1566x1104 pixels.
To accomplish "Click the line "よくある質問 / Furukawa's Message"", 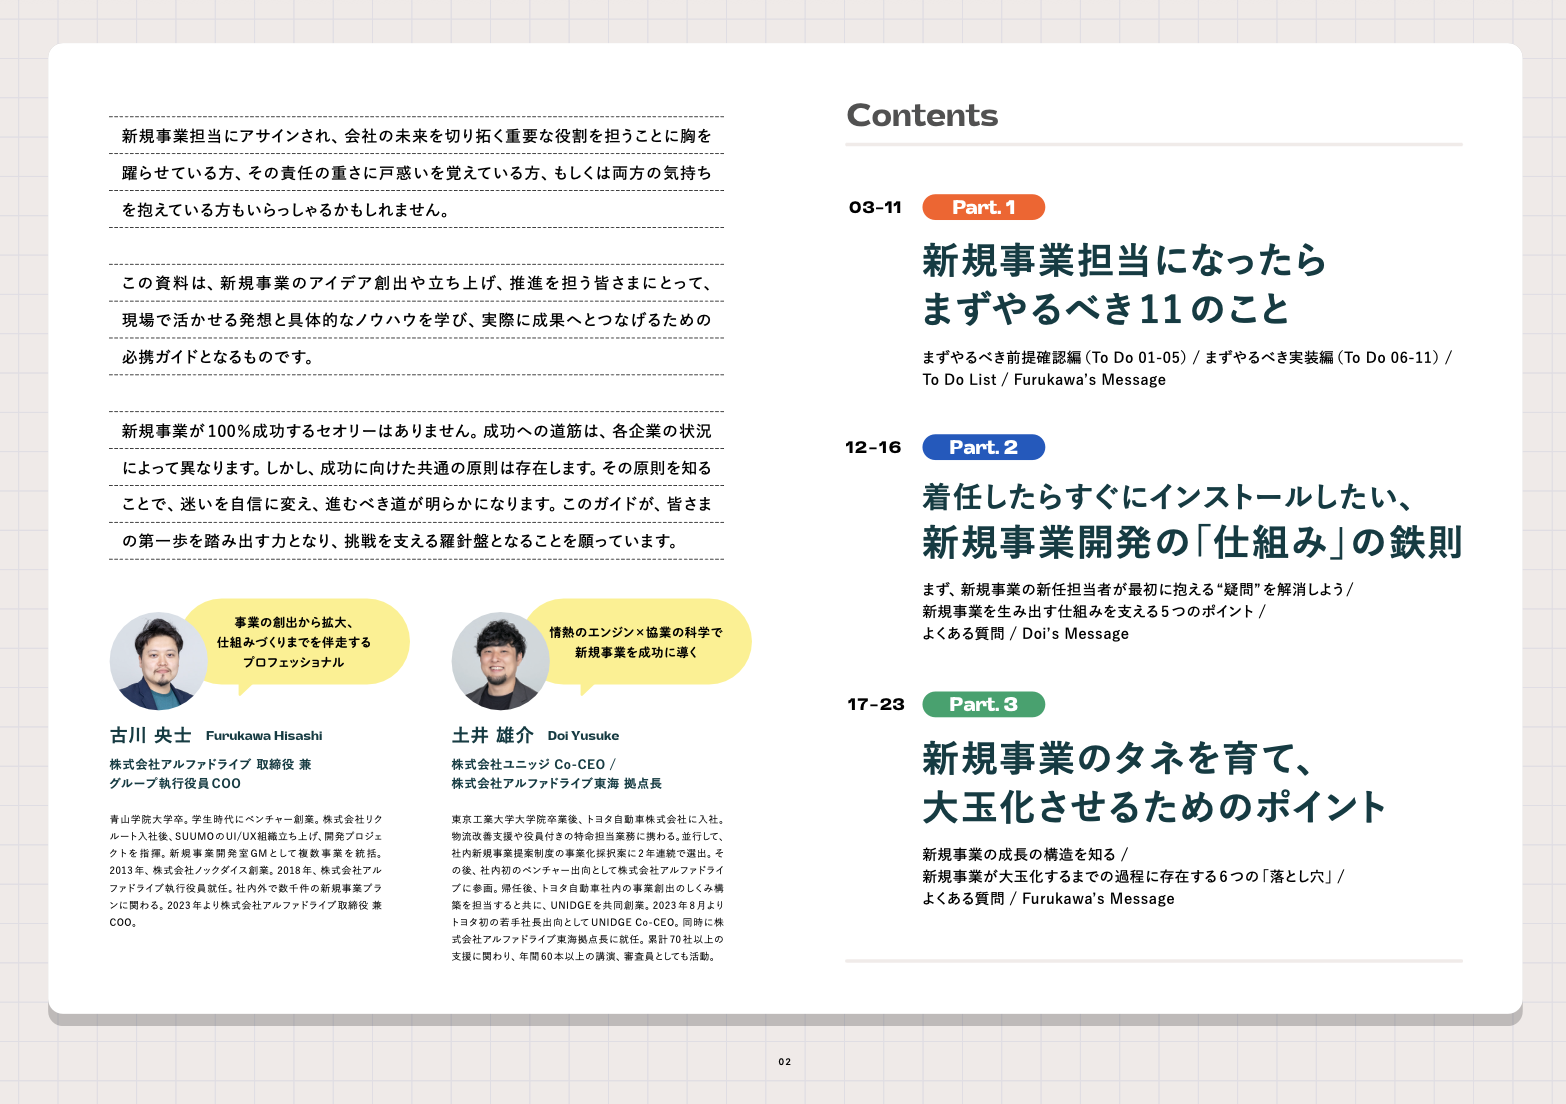I will coord(1048,899).
